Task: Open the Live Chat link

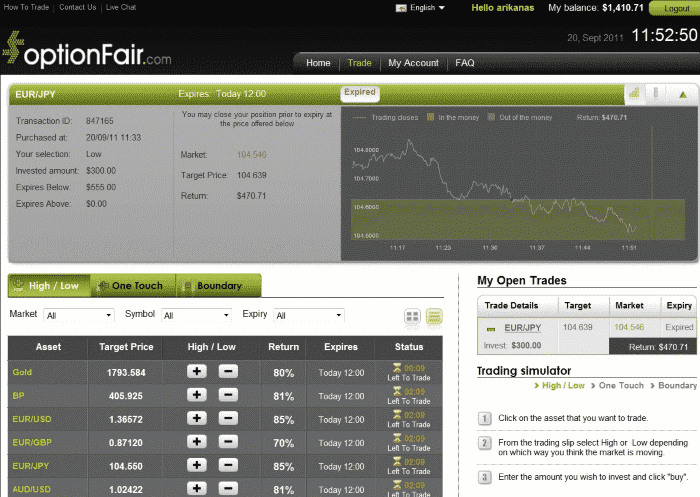Action: click(121, 8)
